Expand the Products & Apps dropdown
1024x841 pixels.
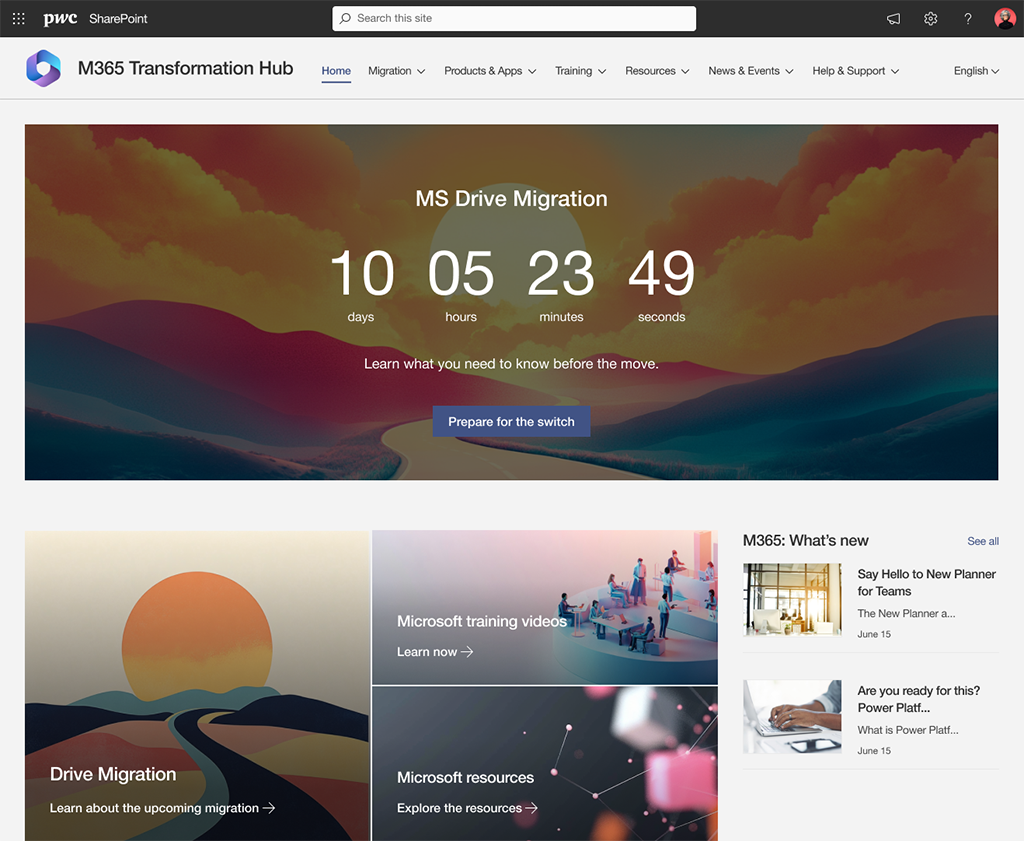pos(489,71)
